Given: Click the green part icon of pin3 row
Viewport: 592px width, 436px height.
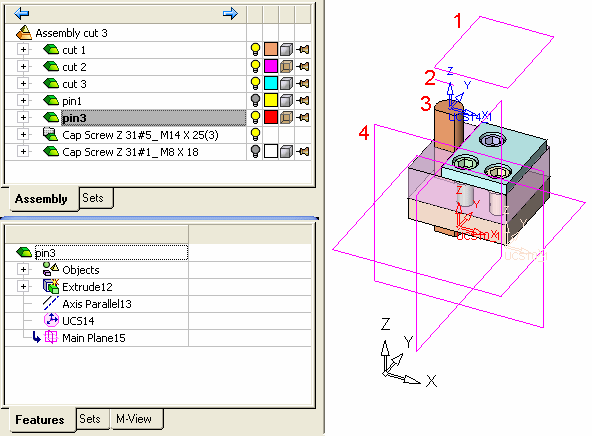Looking at the screenshot, I should click(x=51, y=117).
